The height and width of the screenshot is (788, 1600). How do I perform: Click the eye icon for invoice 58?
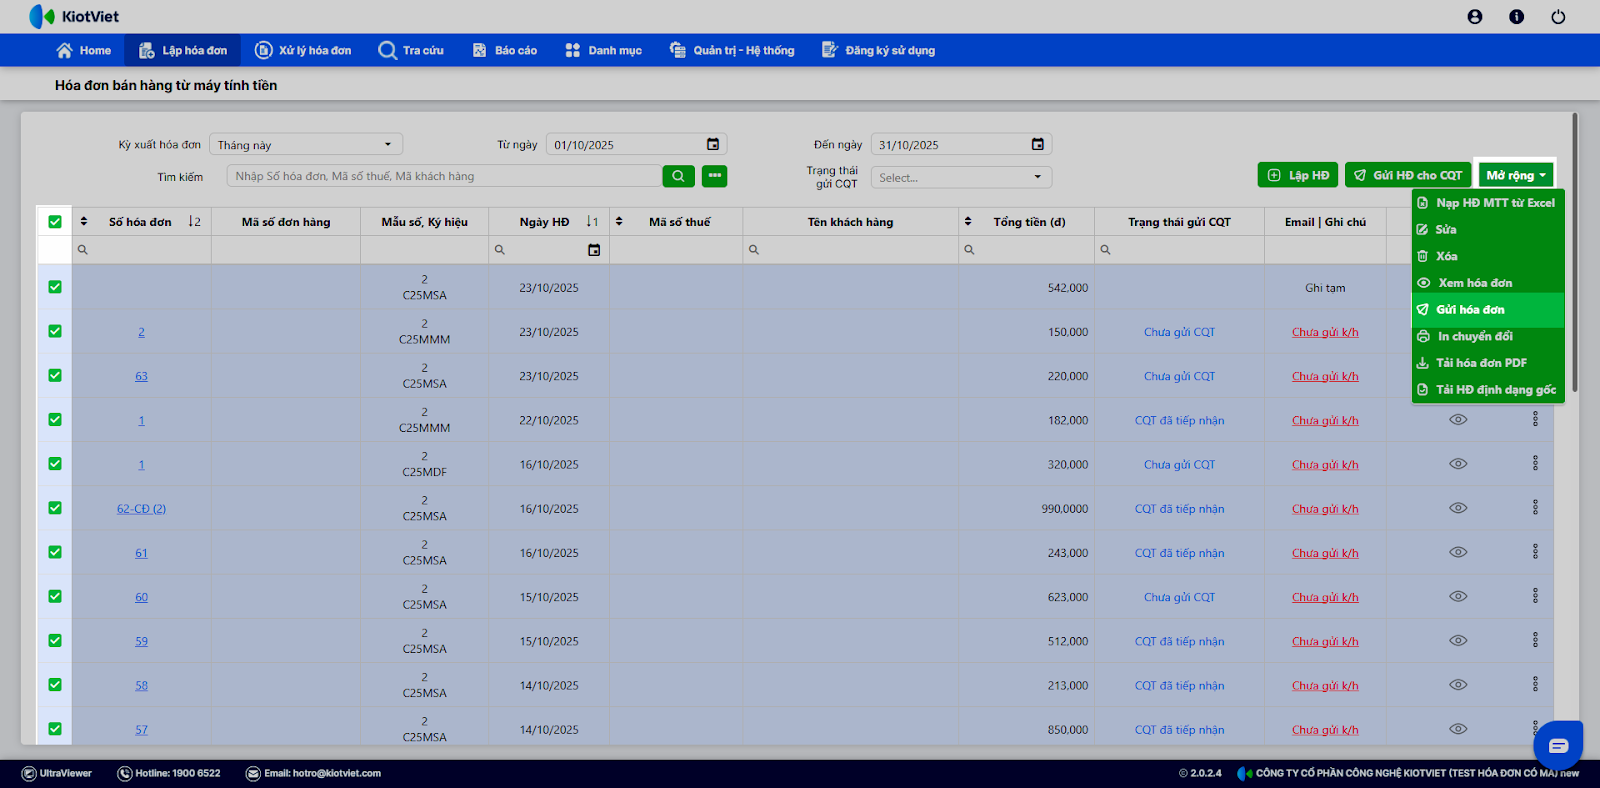point(1459,685)
